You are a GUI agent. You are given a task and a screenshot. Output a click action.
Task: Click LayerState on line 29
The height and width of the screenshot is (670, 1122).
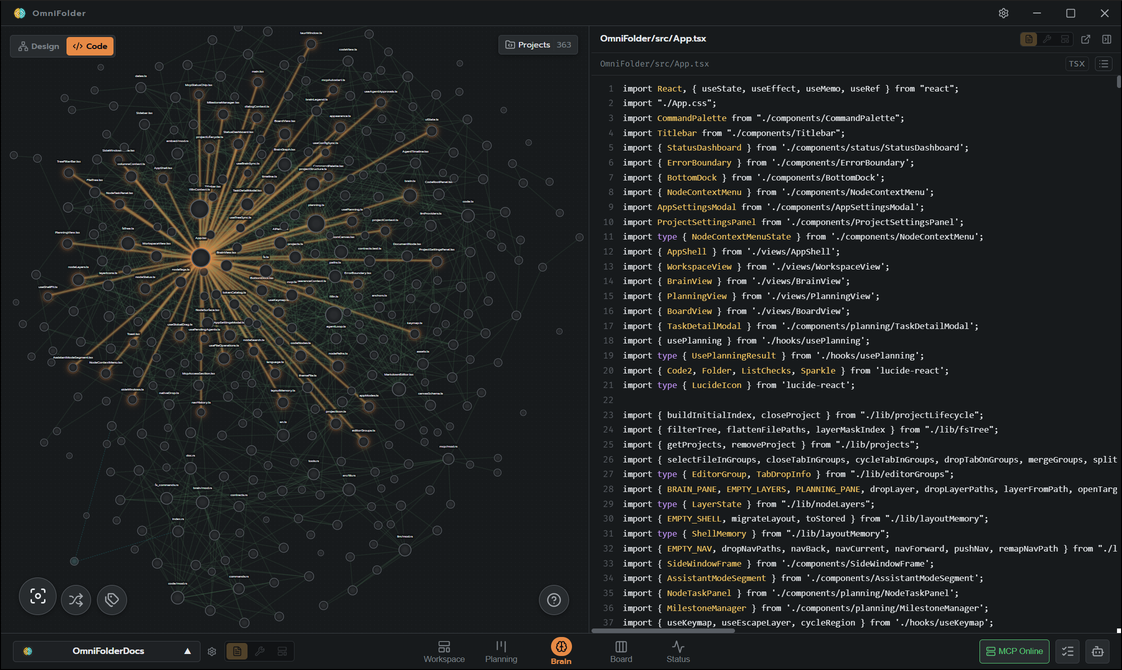tap(716, 504)
